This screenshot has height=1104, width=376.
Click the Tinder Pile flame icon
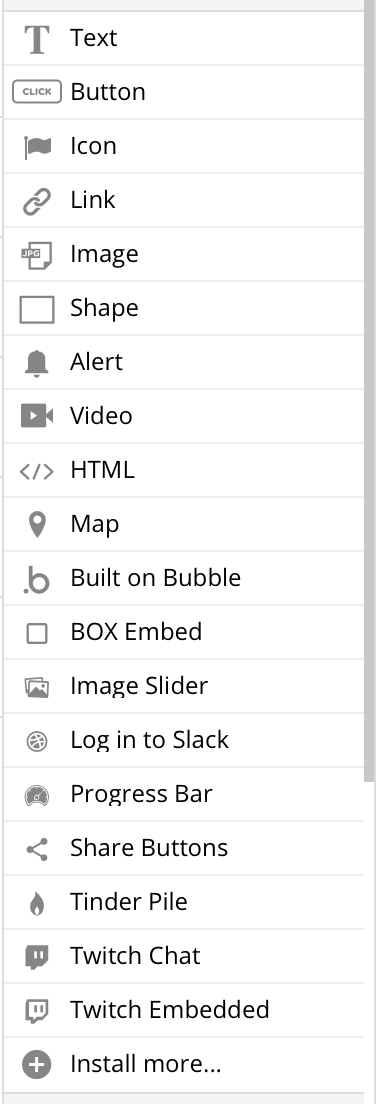[37, 903]
